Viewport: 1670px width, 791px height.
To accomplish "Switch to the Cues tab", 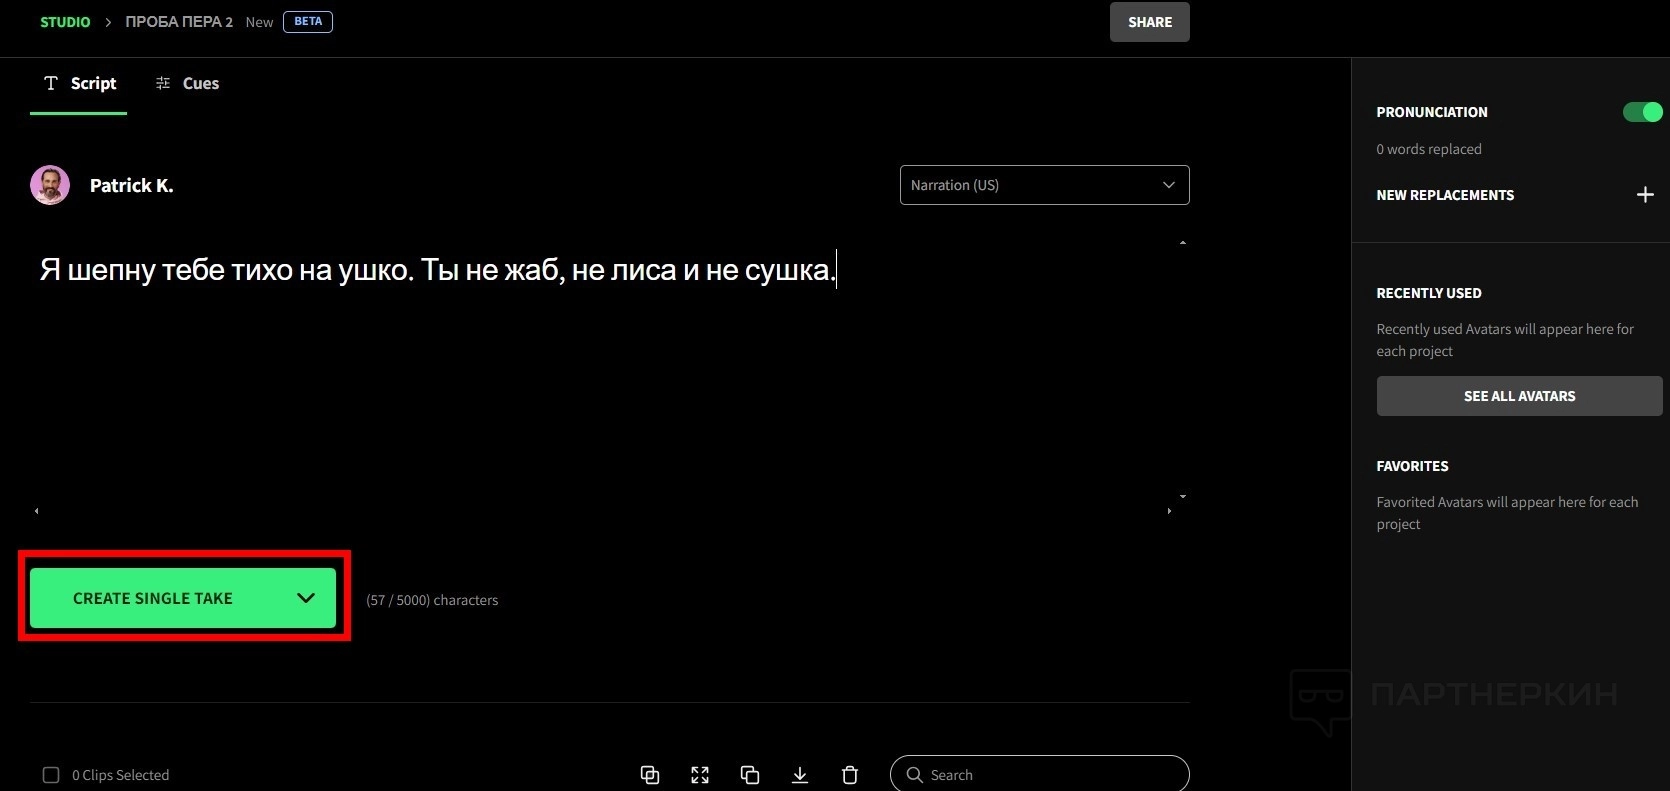I will (x=188, y=84).
